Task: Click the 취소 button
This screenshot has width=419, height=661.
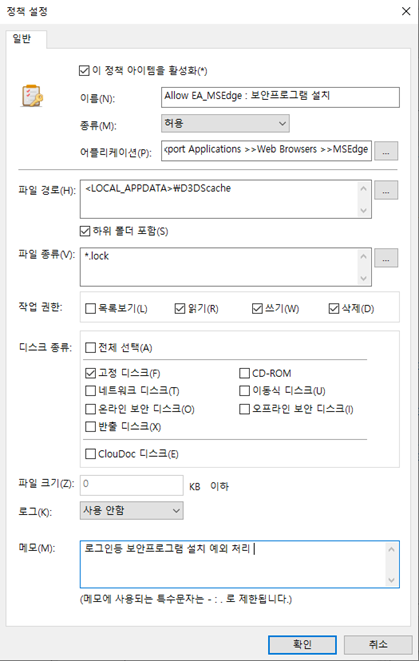Action: pyautogui.click(x=378, y=645)
